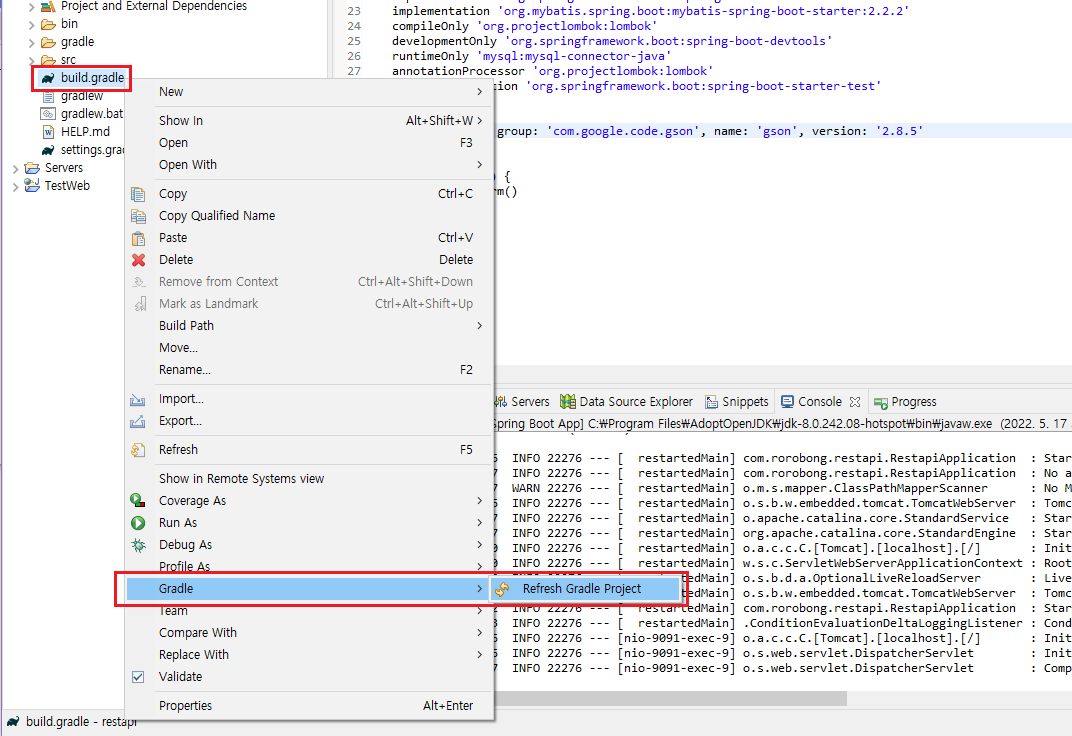Click the Copy icon in context menu
This screenshot has height=736, width=1072.
click(x=138, y=194)
